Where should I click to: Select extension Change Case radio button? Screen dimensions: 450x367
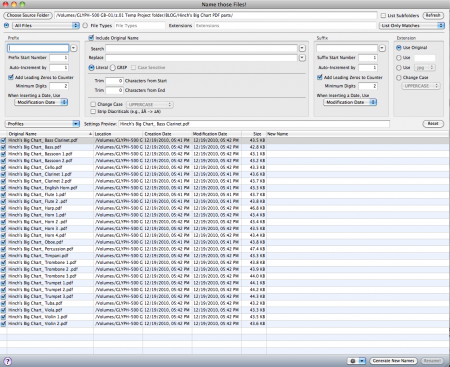(x=399, y=78)
